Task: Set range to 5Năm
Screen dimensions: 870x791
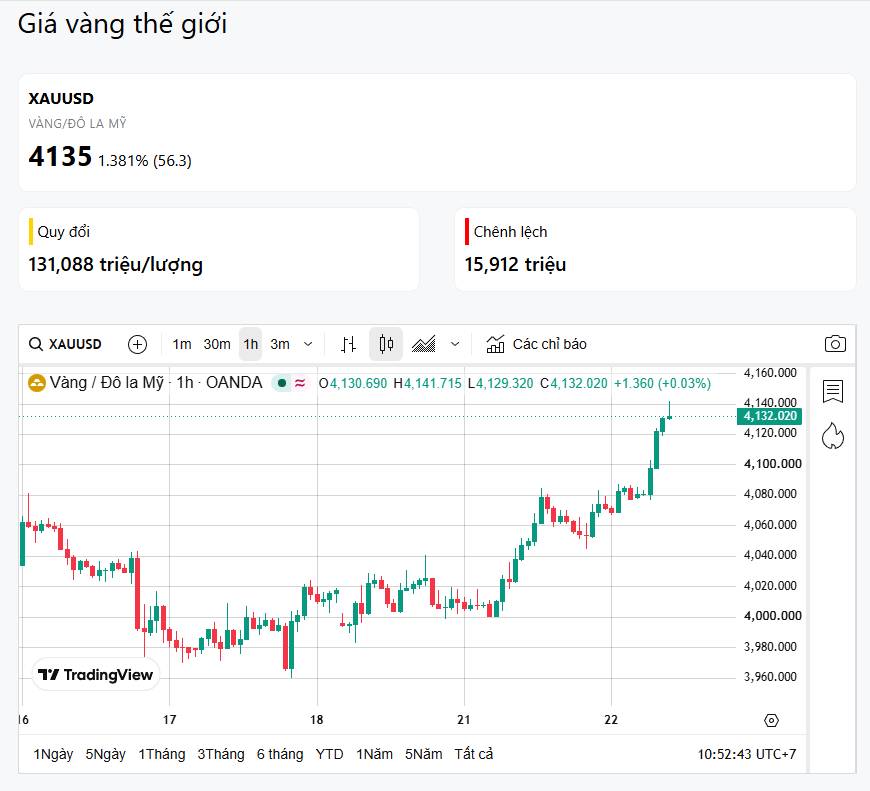Action: click(423, 754)
